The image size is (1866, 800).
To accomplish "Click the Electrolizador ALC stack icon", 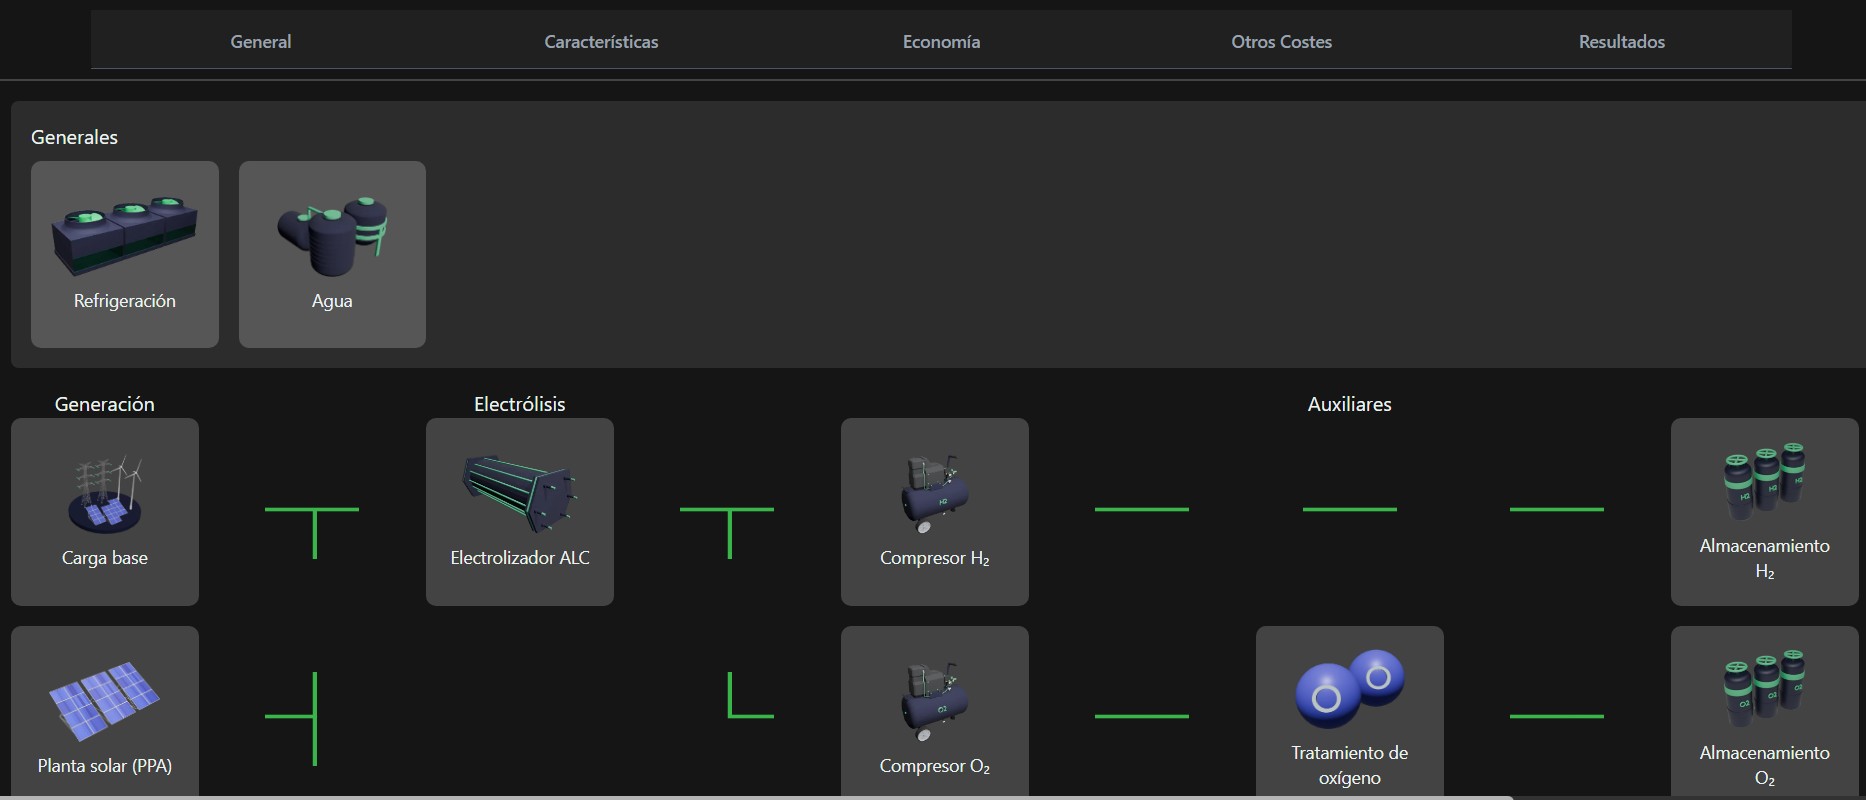I will 519,493.
